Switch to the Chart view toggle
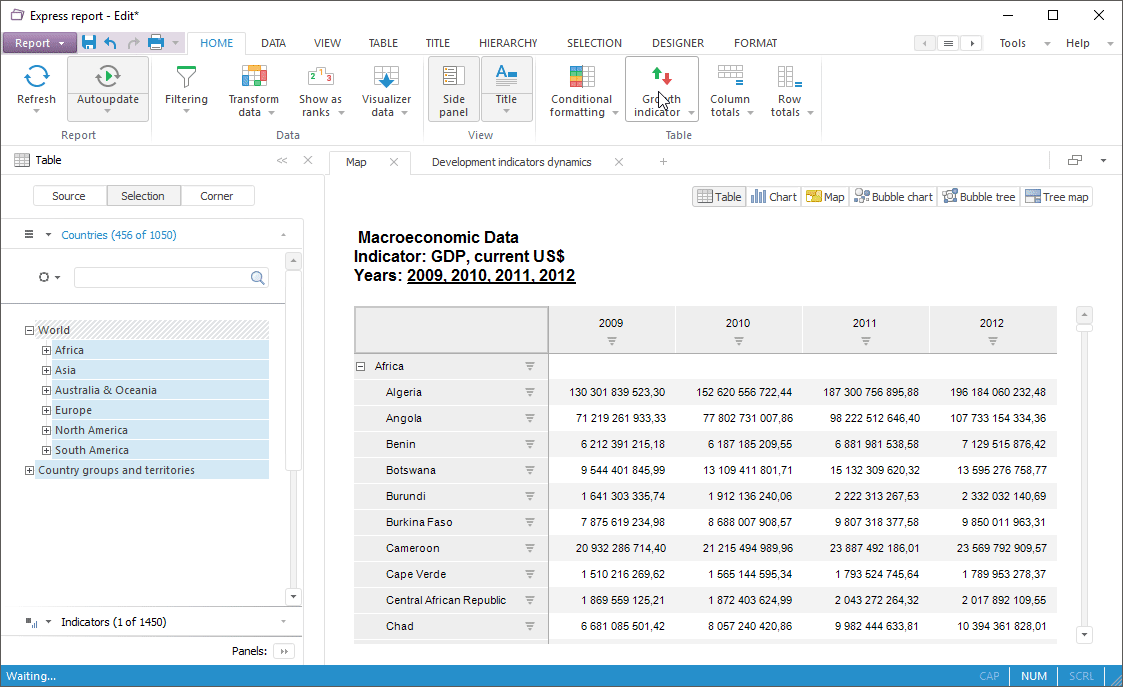This screenshot has height=687, width=1123. [774, 197]
